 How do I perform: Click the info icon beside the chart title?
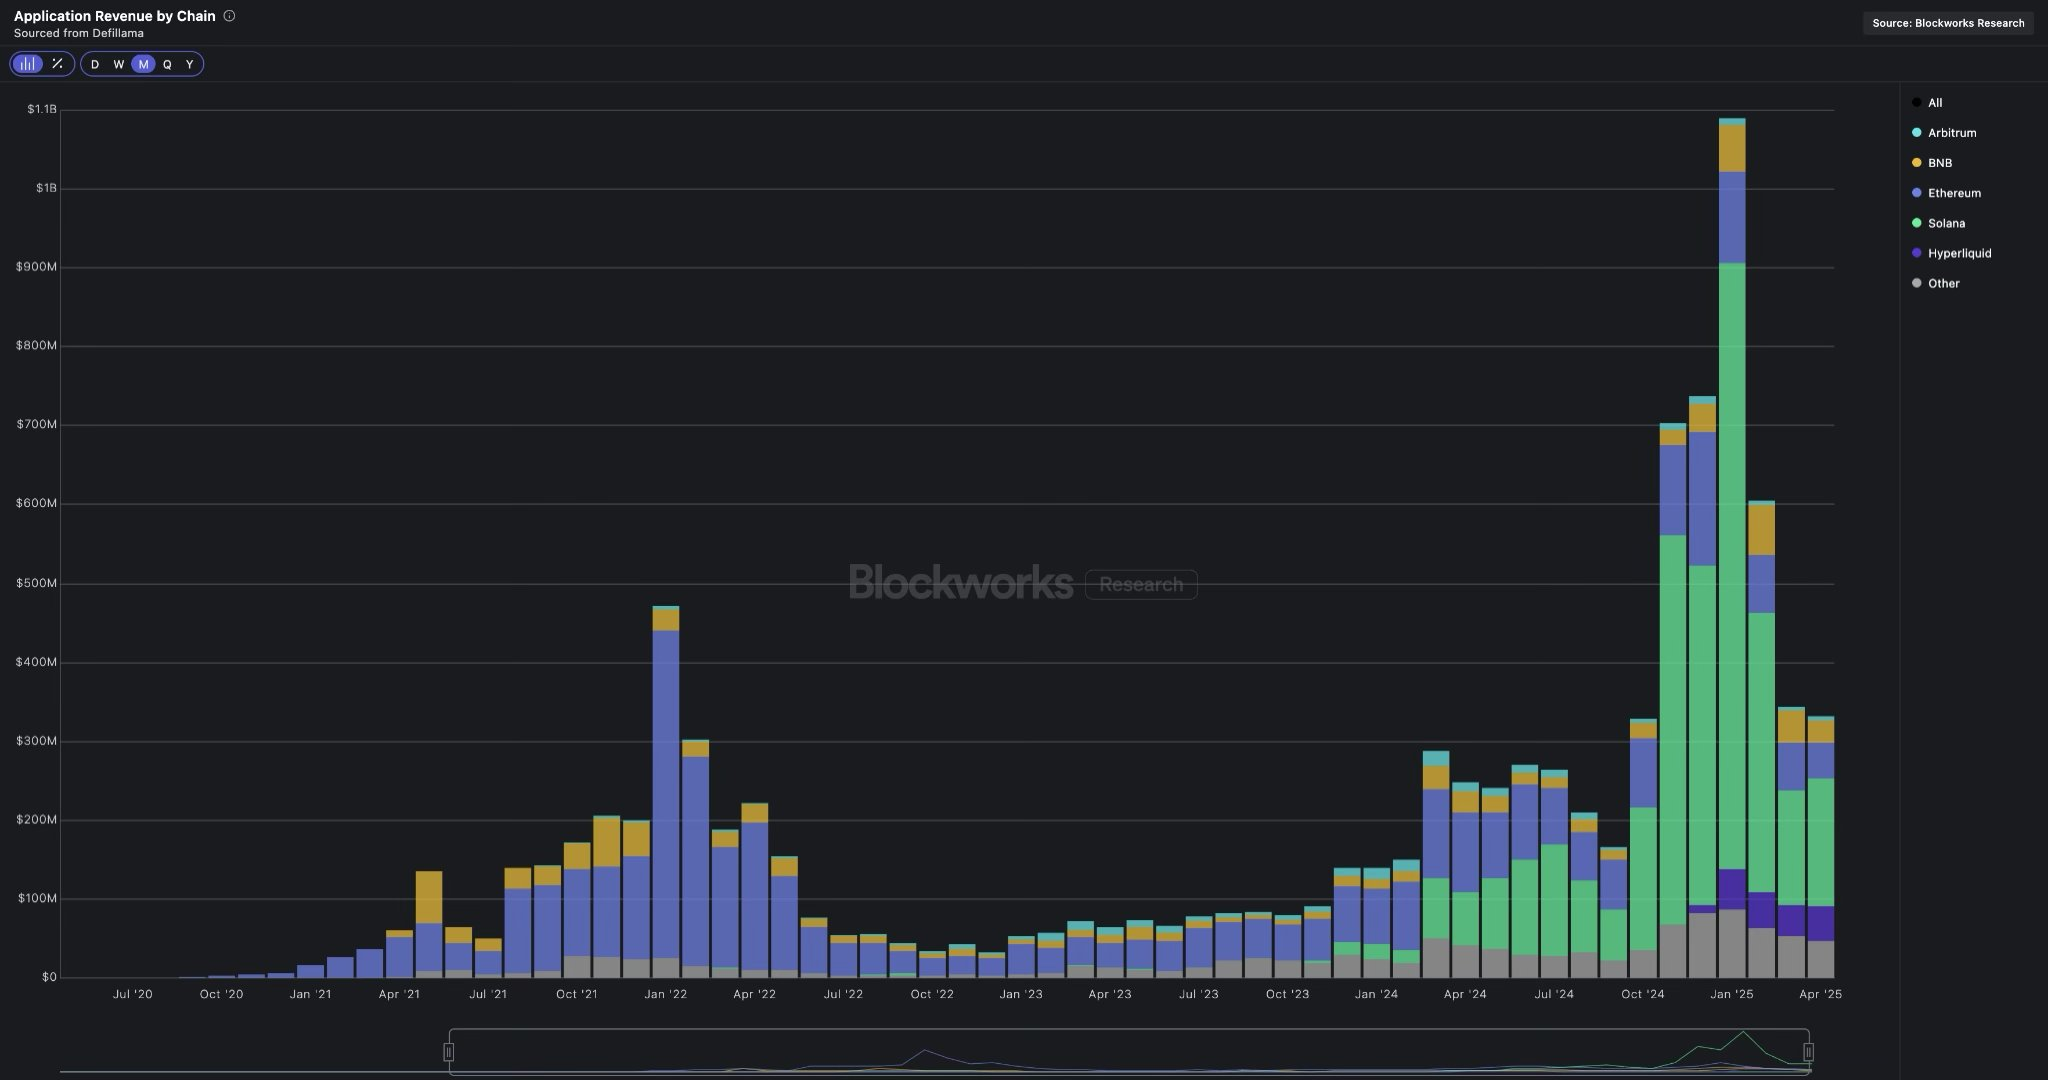point(229,16)
